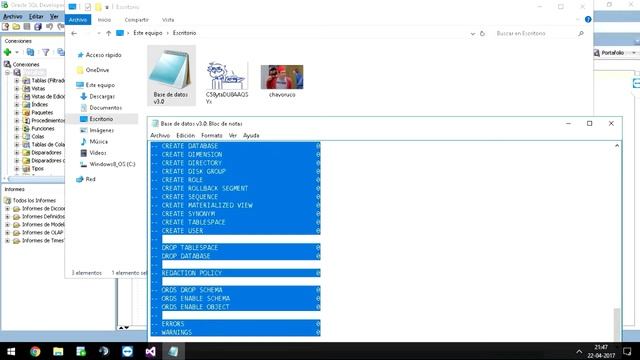The image size is (640, 360).
Task: Open the Portafolio dropdown in SQL Developer
Action: tap(634, 53)
